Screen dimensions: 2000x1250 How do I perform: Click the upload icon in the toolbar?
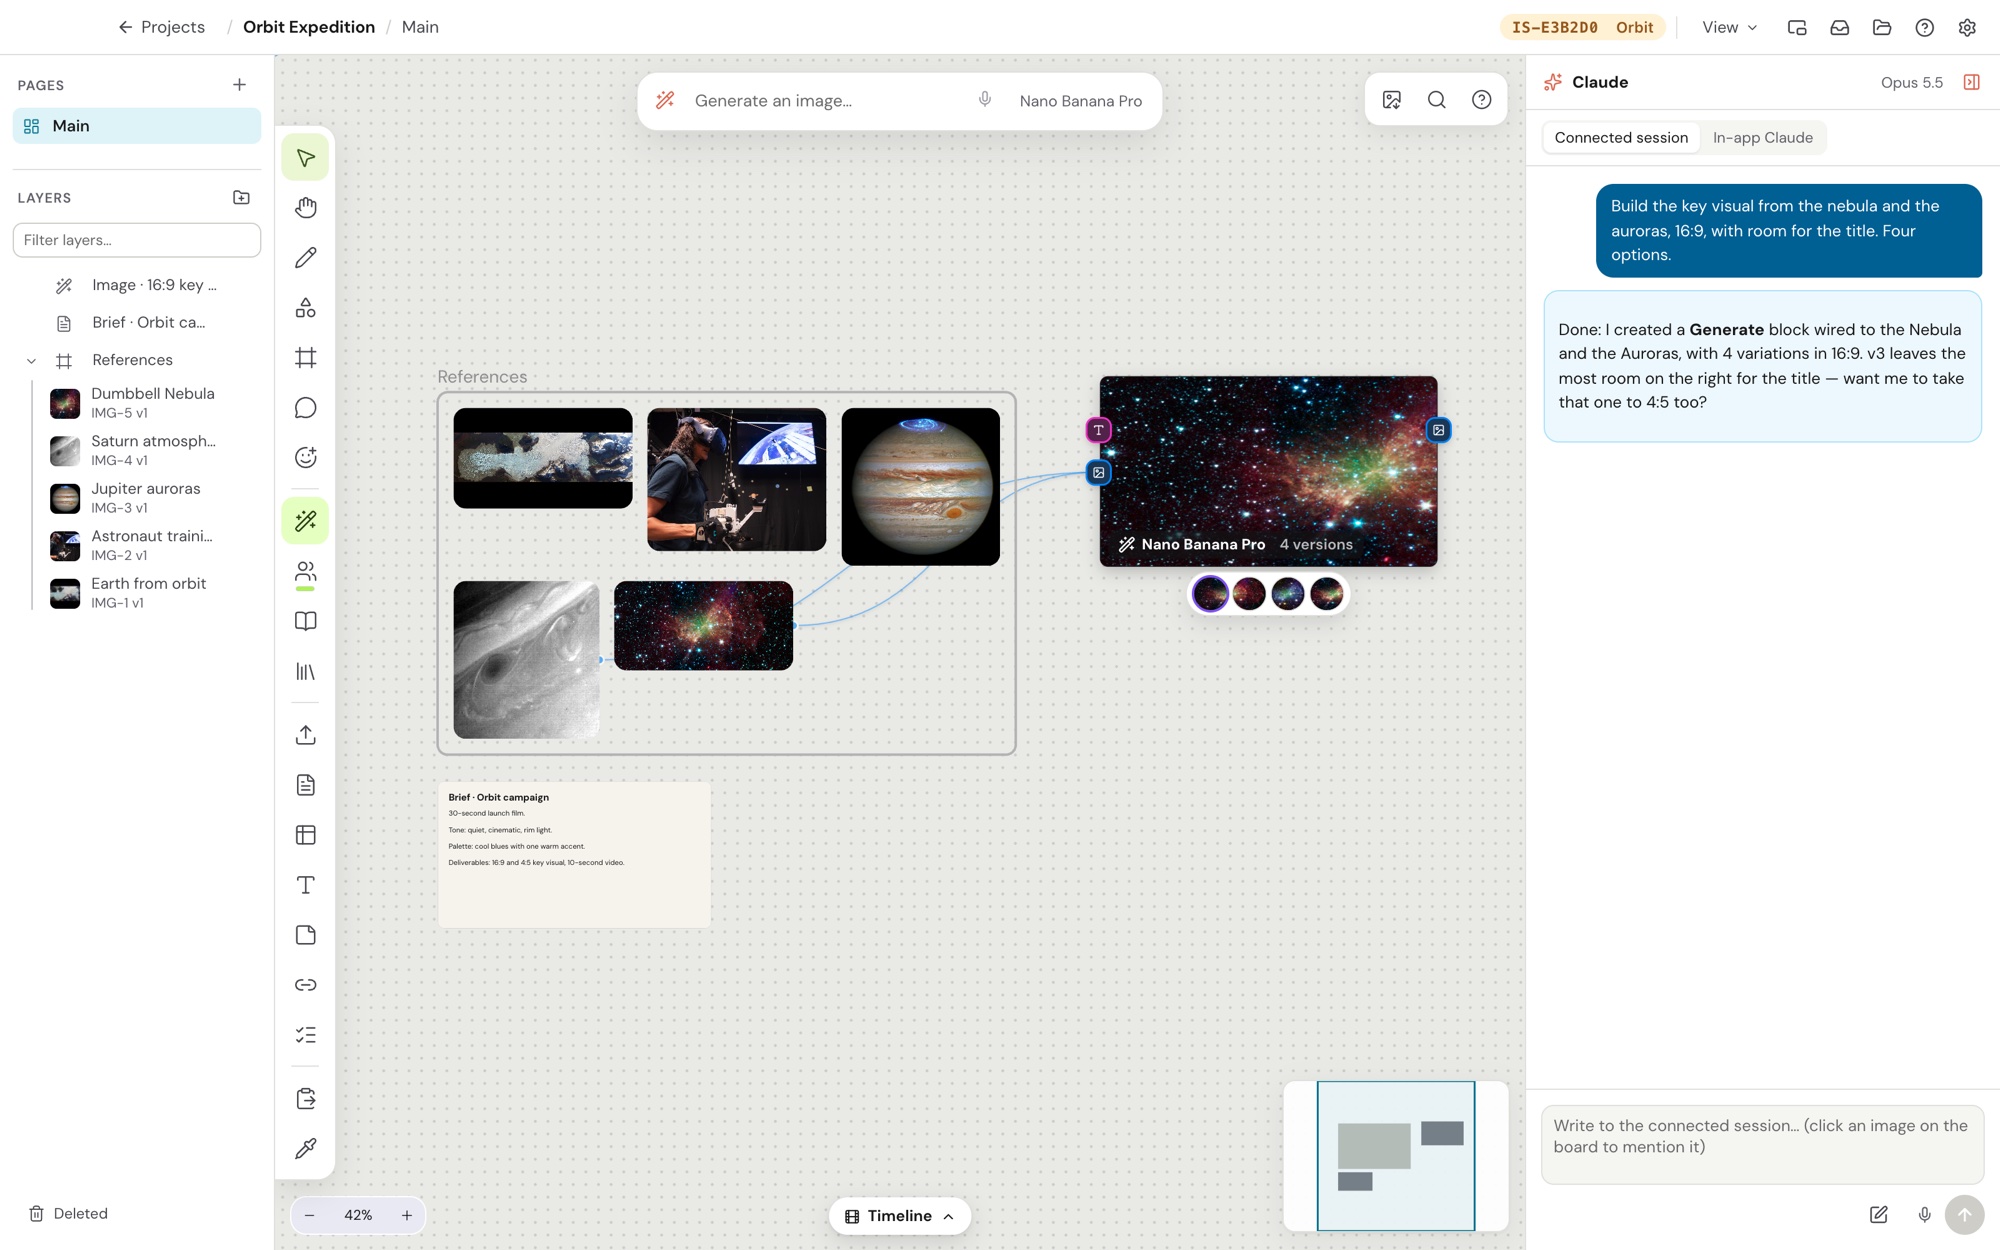(305, 735)
